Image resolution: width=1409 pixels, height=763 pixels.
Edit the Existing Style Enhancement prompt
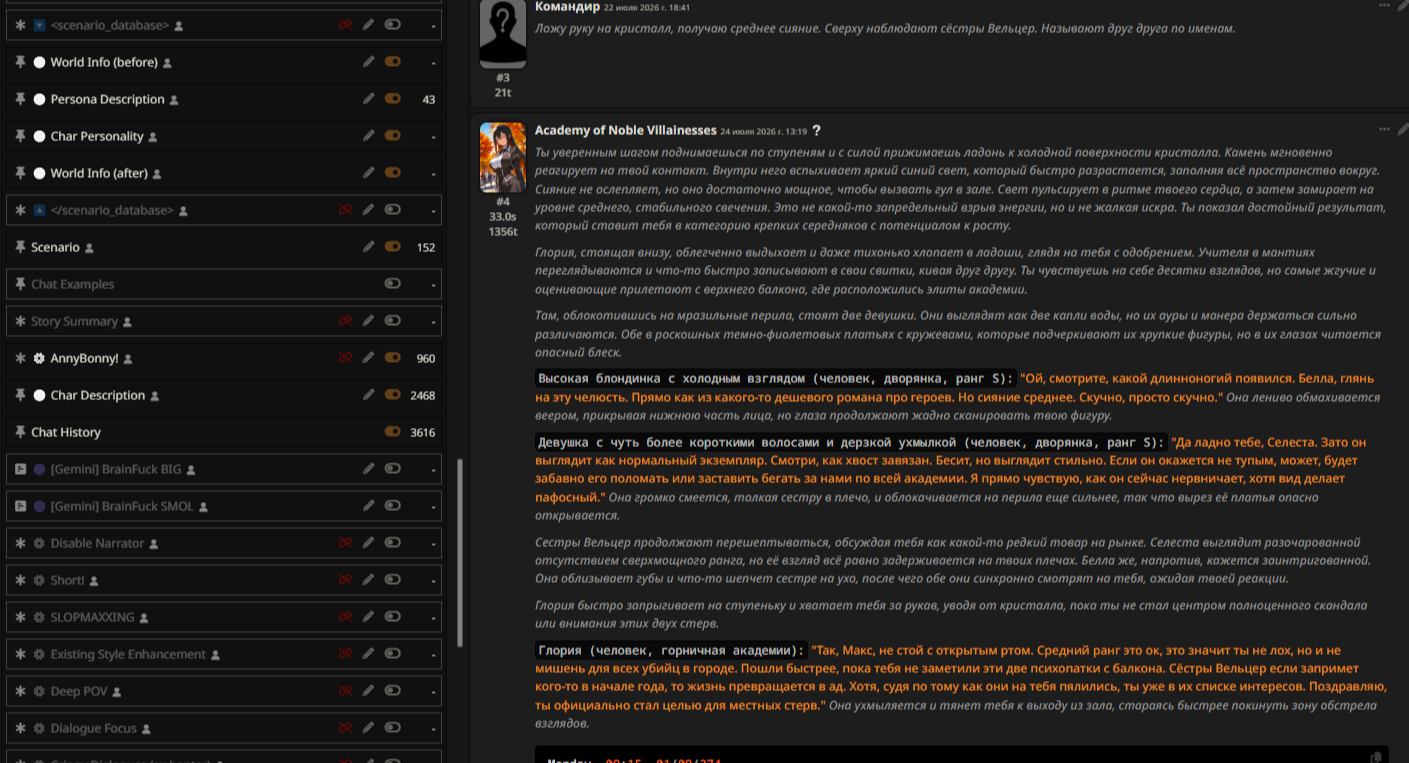(369, 654)
